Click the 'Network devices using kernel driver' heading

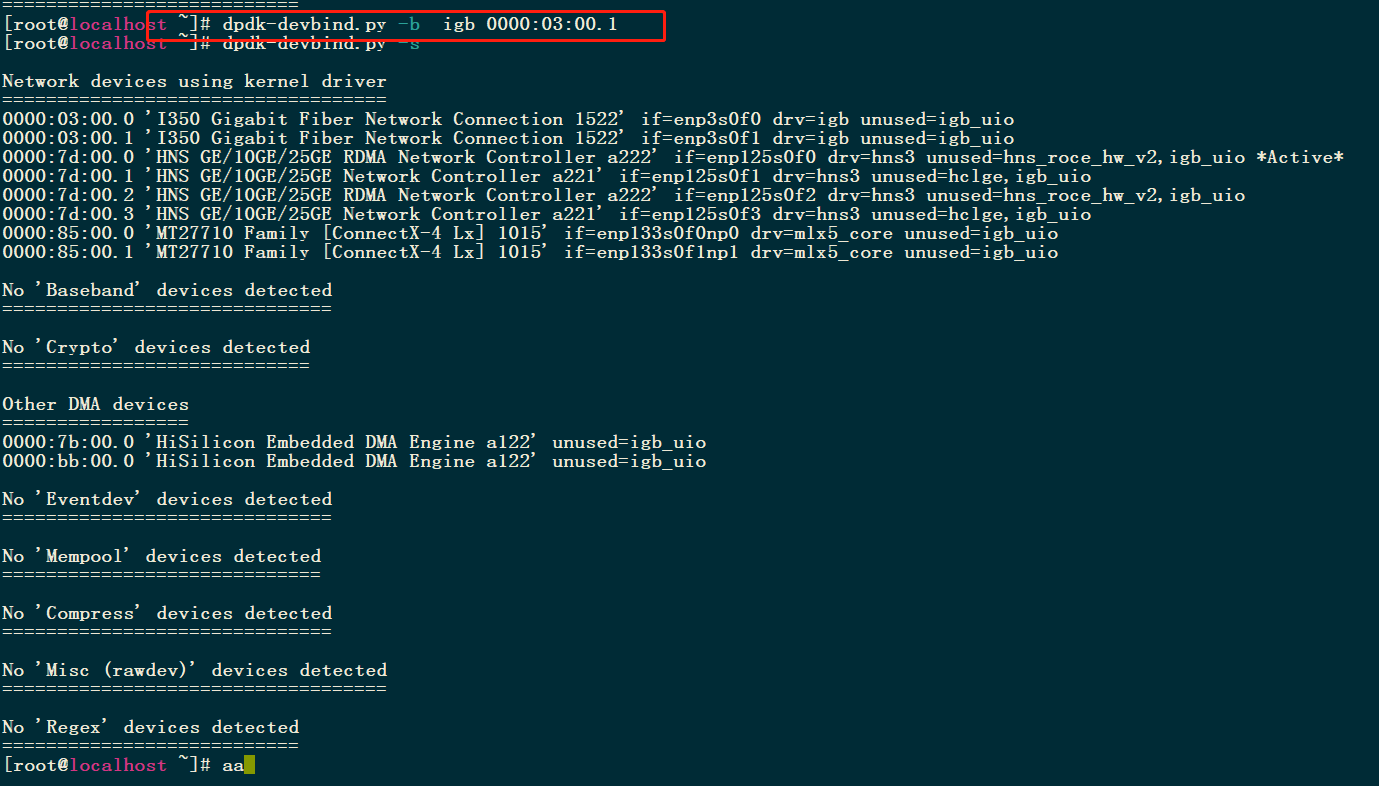(194, 81)
